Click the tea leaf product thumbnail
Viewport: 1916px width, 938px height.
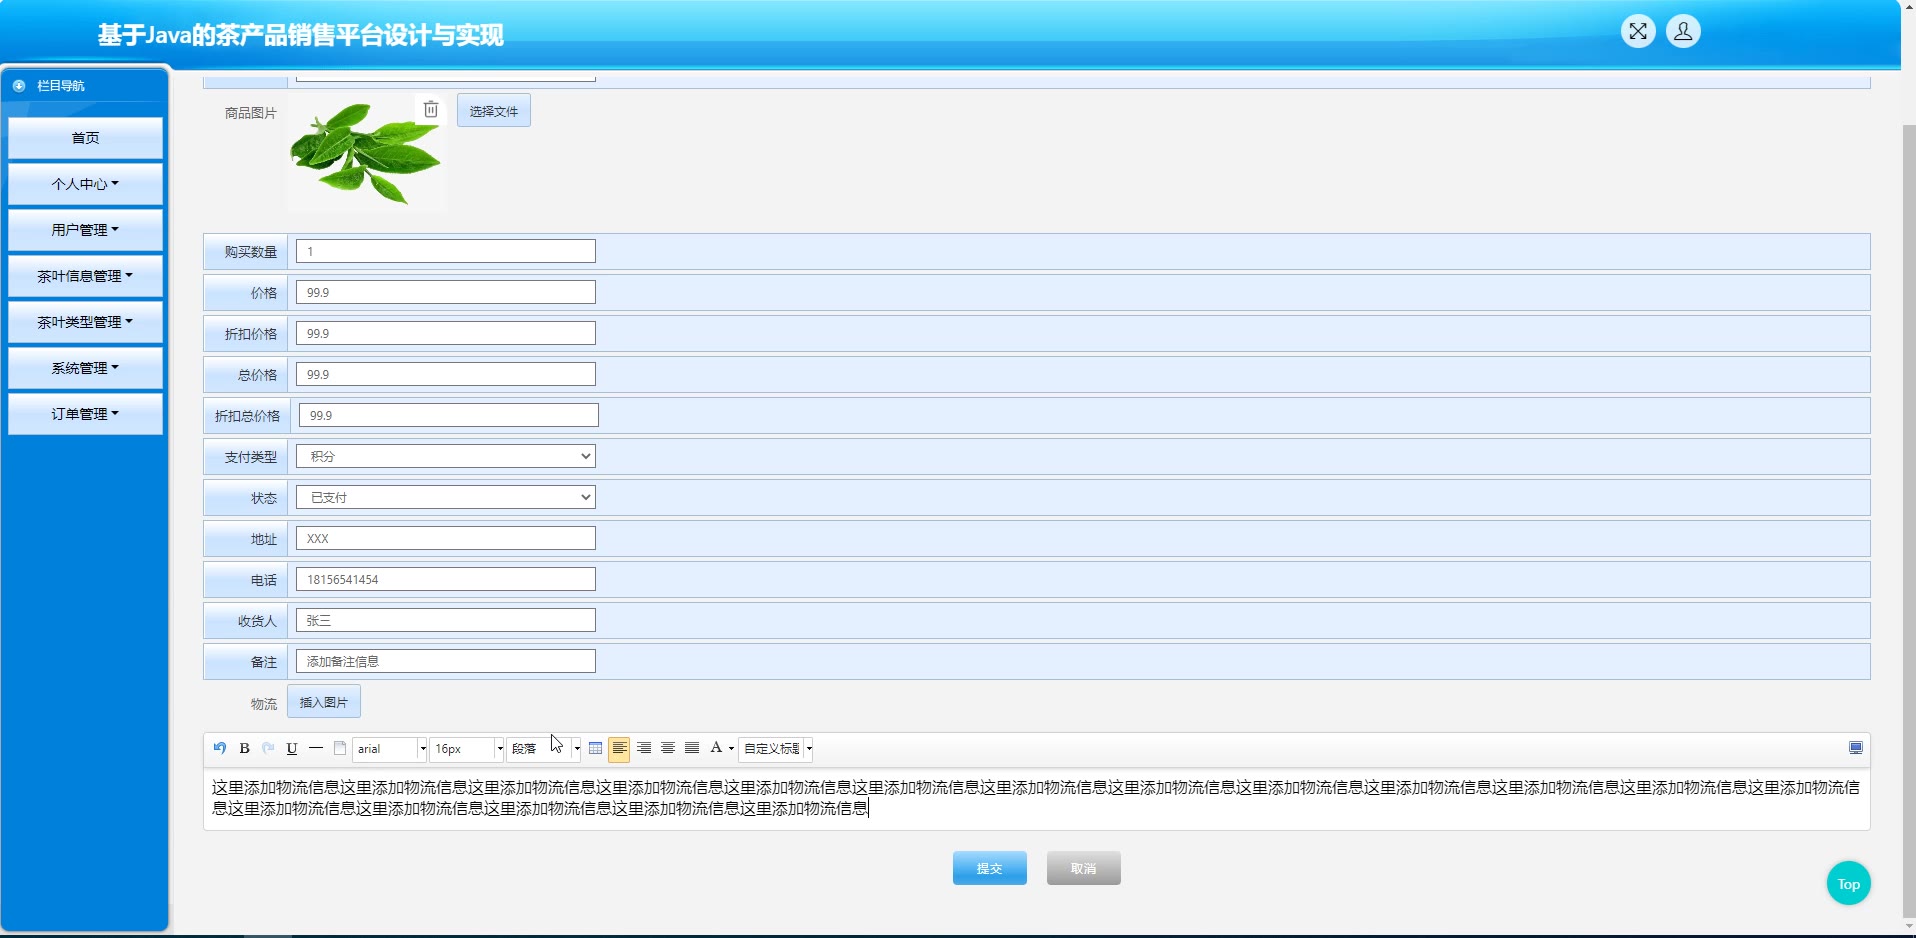(365, 153)
